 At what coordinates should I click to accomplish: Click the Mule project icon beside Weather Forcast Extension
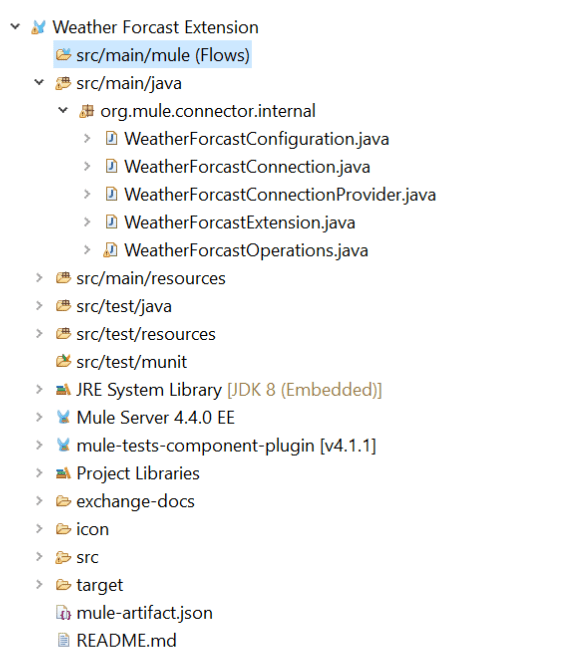point(38,28)
